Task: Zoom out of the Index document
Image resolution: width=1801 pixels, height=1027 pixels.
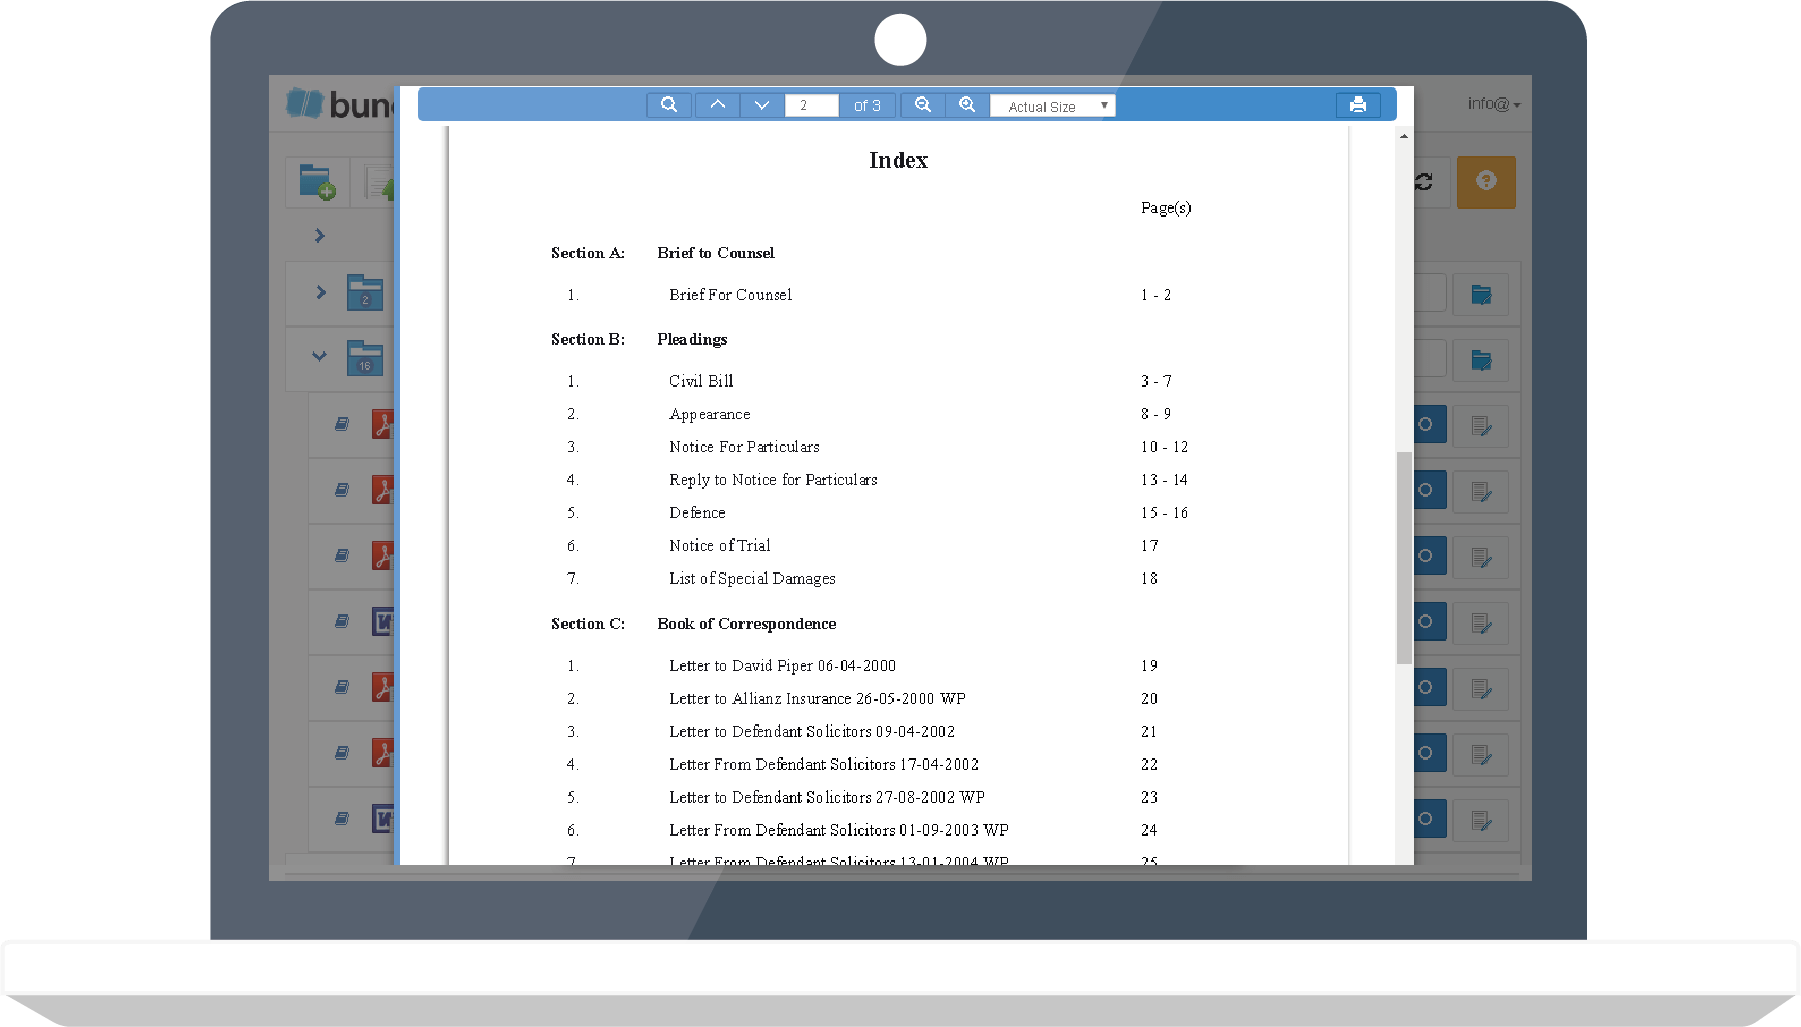Action: 922,104
